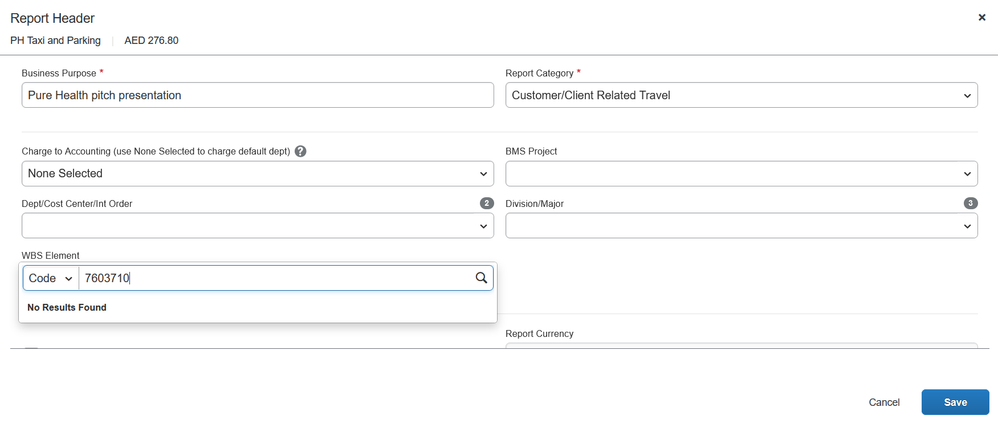Click the No Results Found message

tap(67, 307)
